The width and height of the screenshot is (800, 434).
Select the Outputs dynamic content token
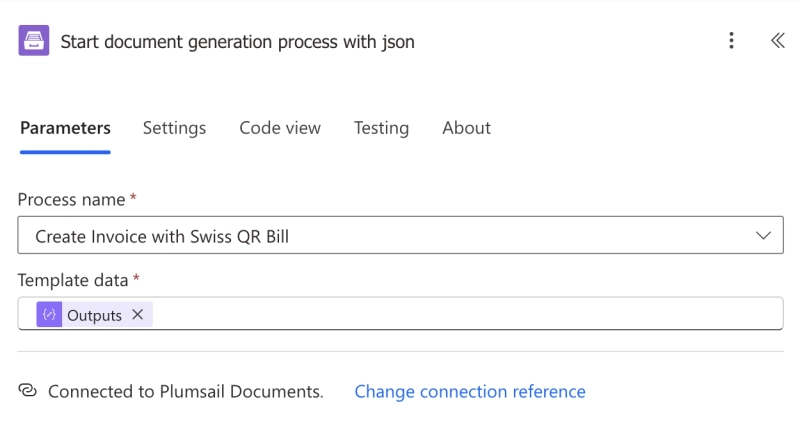coord(94,315)
